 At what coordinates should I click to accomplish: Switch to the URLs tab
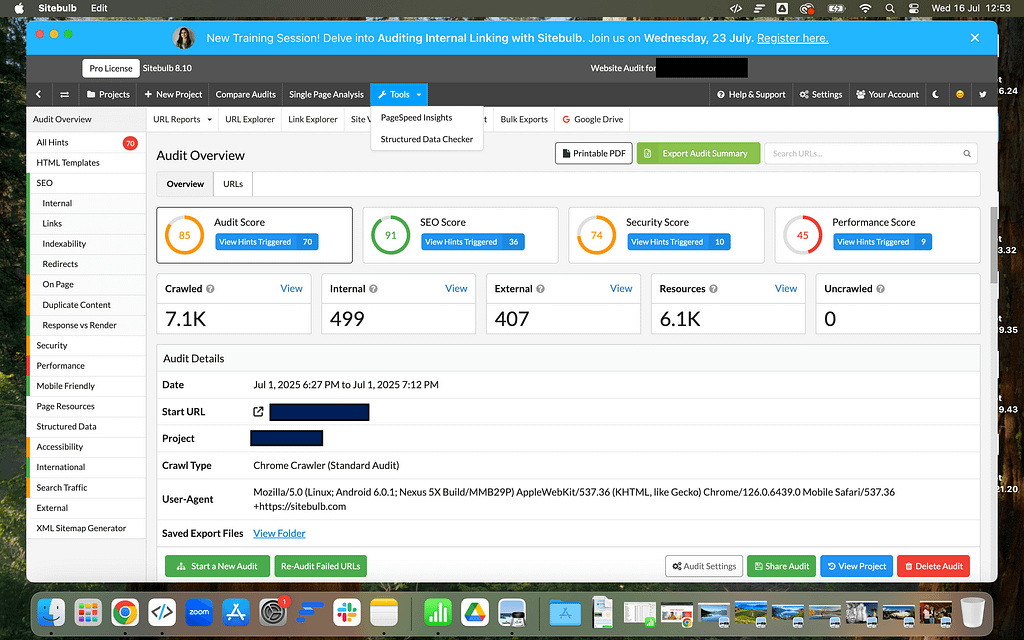coord(233,184)
